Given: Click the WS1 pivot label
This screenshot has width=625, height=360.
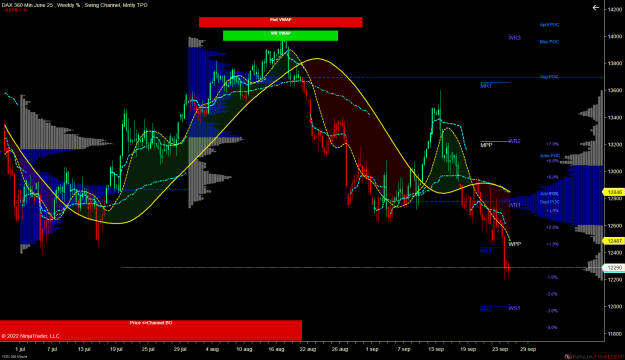Looking at the screenshot, I should 515,308.
